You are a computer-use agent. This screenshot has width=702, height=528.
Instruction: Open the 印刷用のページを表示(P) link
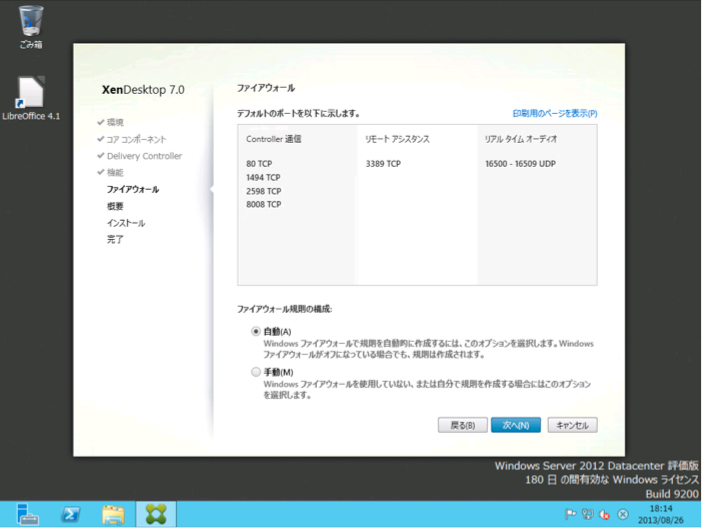click(x=555, y=113)
